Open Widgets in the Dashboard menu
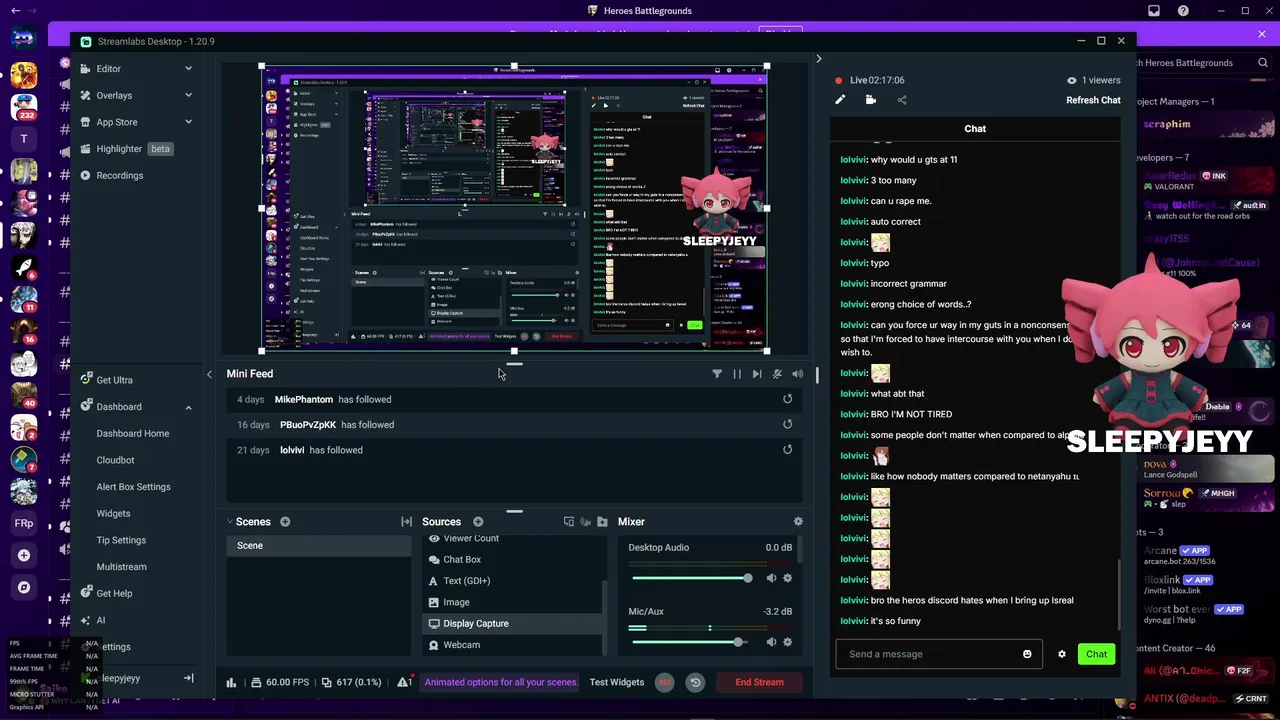Viewport: 1280px width, 720px height. (x=113, y=513)
